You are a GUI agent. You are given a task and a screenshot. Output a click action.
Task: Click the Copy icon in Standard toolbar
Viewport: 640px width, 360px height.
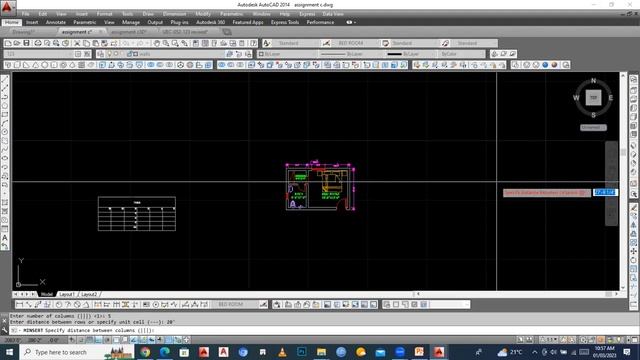pos(86,43)
